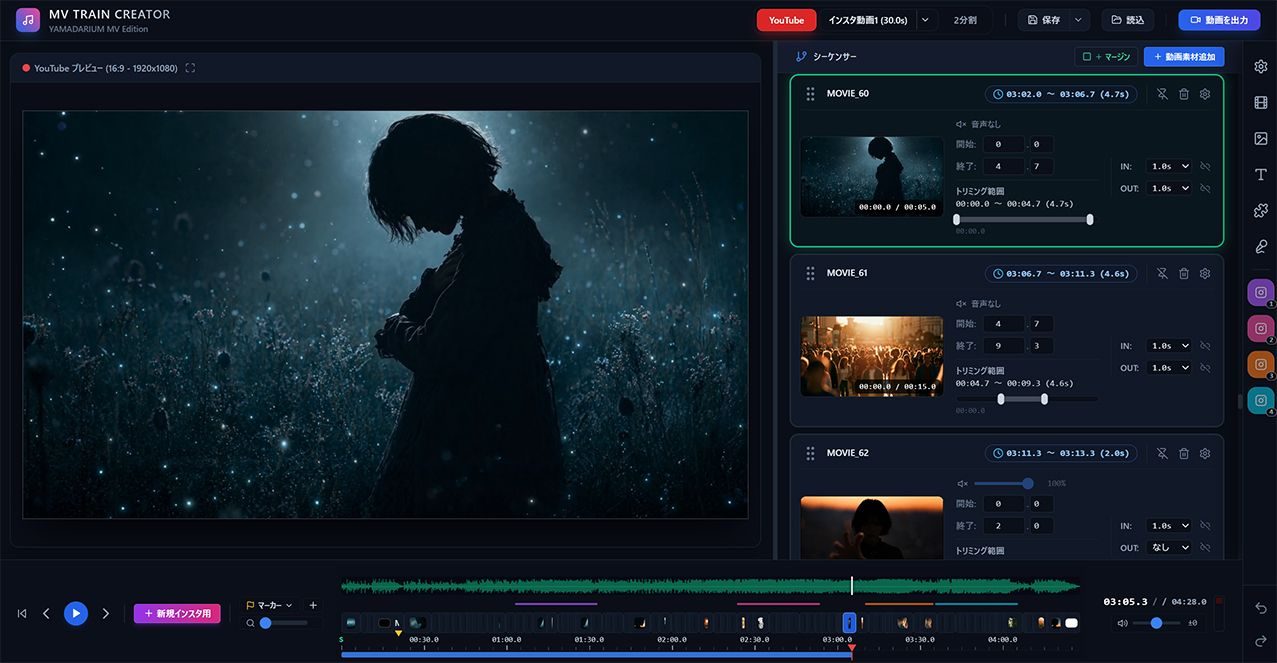Open the film strip panel in sidebar

(x=1260, y=103)
